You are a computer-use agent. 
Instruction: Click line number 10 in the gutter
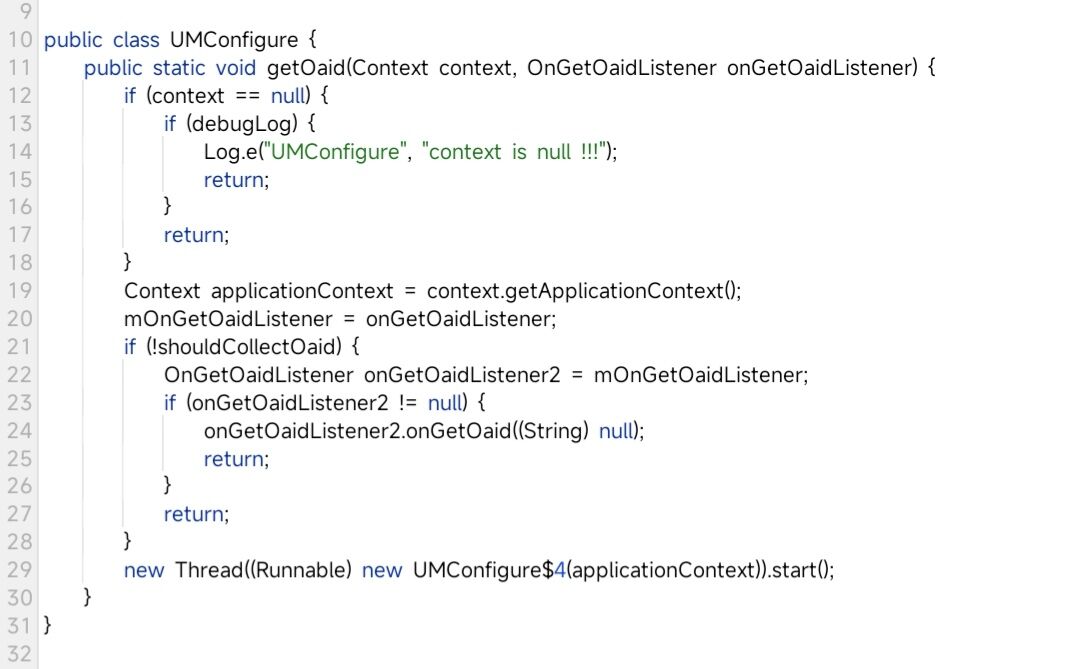click(x=20, y=41)
